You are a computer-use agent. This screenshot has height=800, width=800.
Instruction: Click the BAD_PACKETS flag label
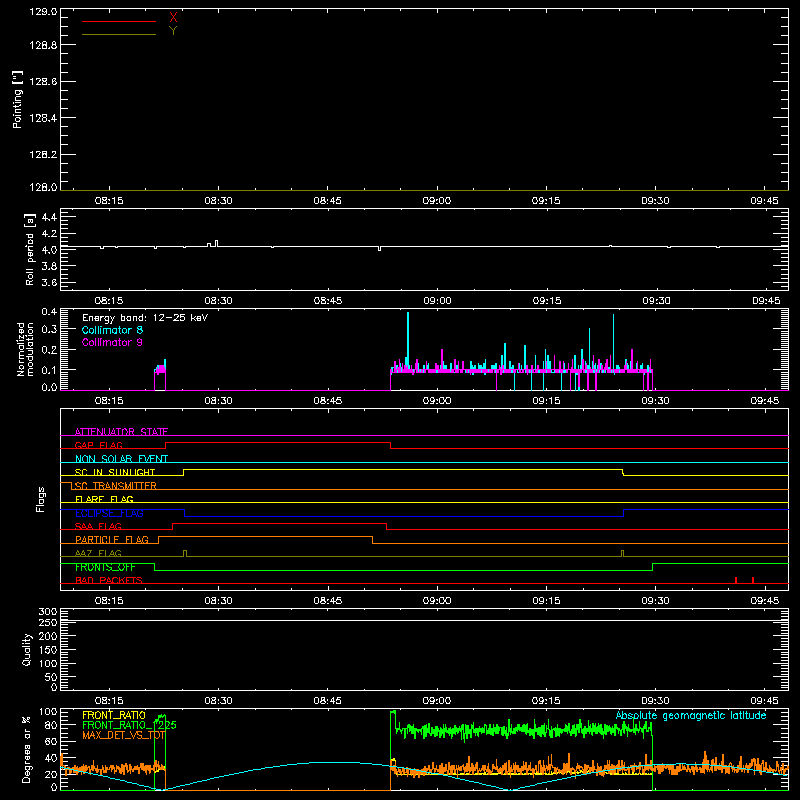[x=109, y=581]
